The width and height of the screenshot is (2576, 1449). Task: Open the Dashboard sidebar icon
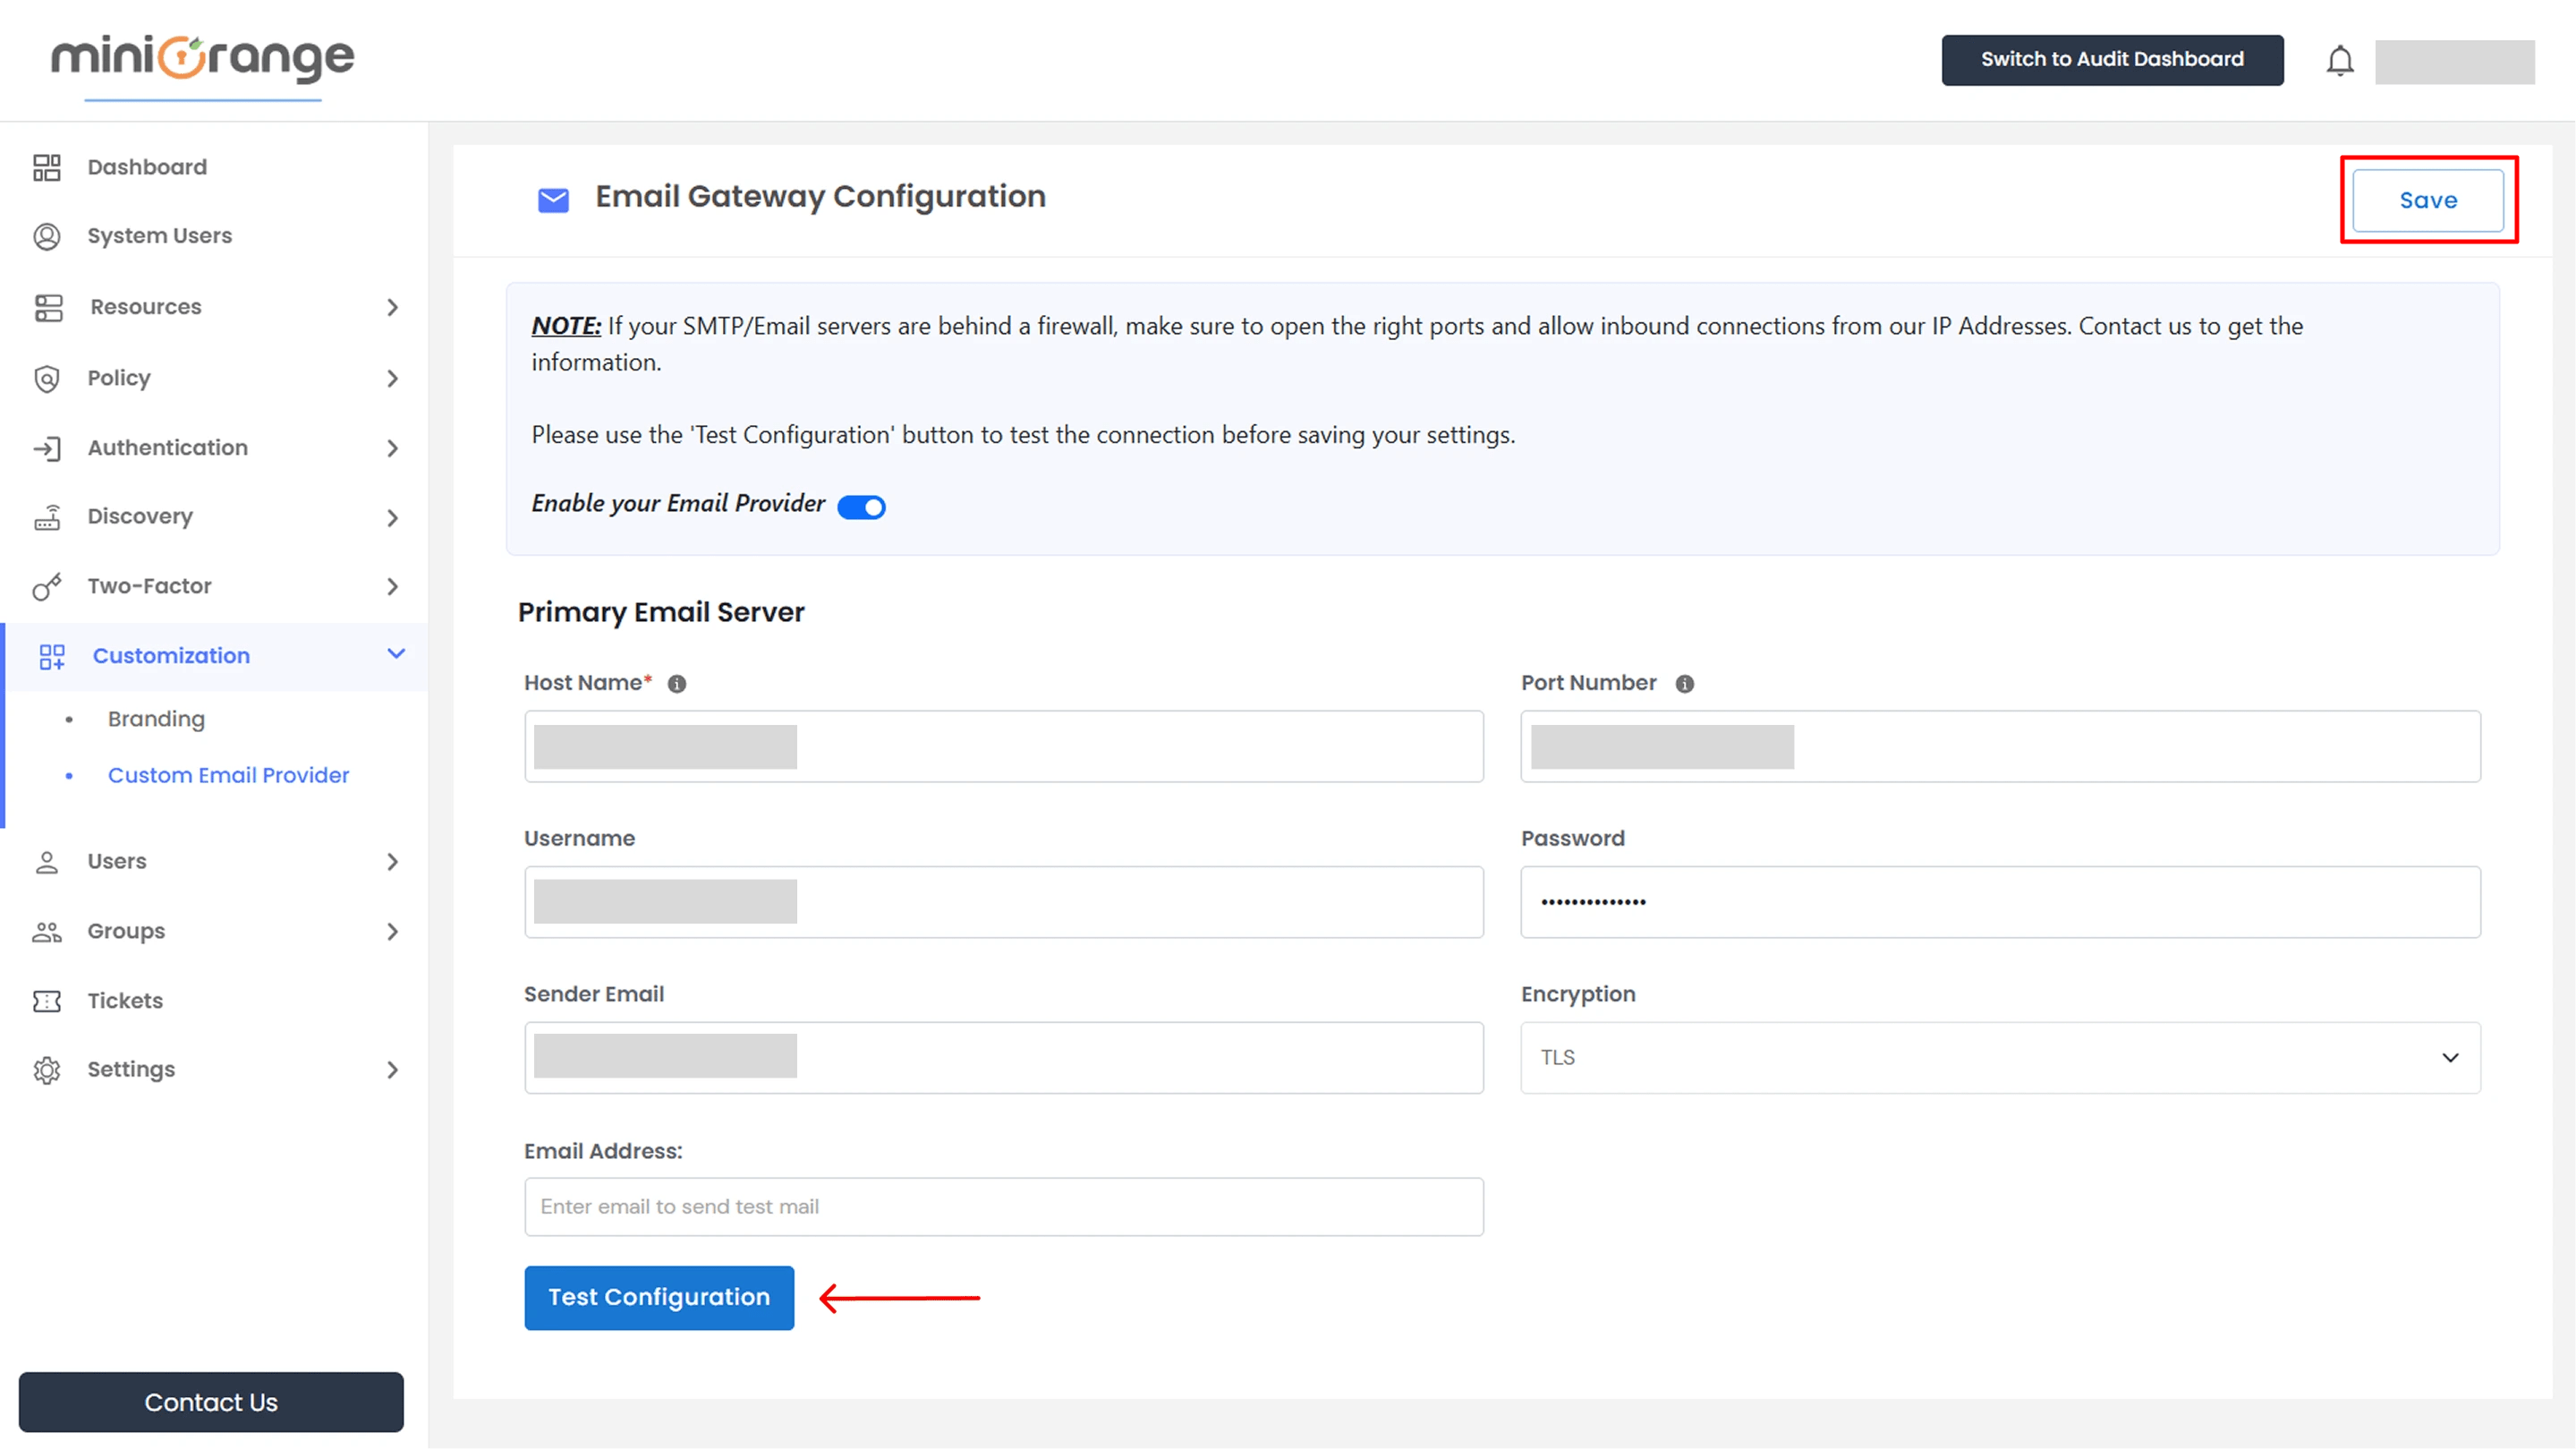pyautogui.click(x=47, y=166)
